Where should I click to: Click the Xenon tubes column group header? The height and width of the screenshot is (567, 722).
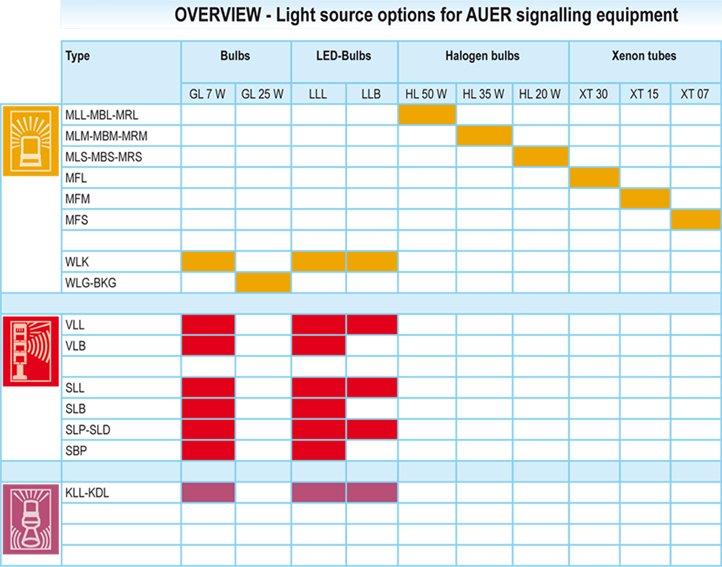pos(645,57)
